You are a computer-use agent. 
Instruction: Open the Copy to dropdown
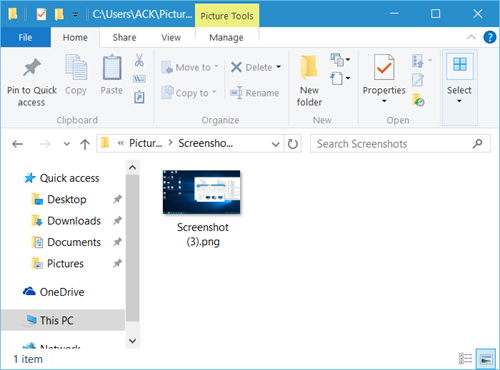[x=189, y=93]
